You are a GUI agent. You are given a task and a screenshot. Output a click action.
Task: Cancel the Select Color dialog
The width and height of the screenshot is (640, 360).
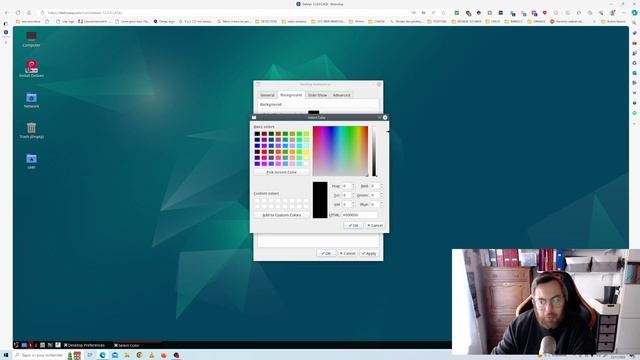click(x=375, y=225)
